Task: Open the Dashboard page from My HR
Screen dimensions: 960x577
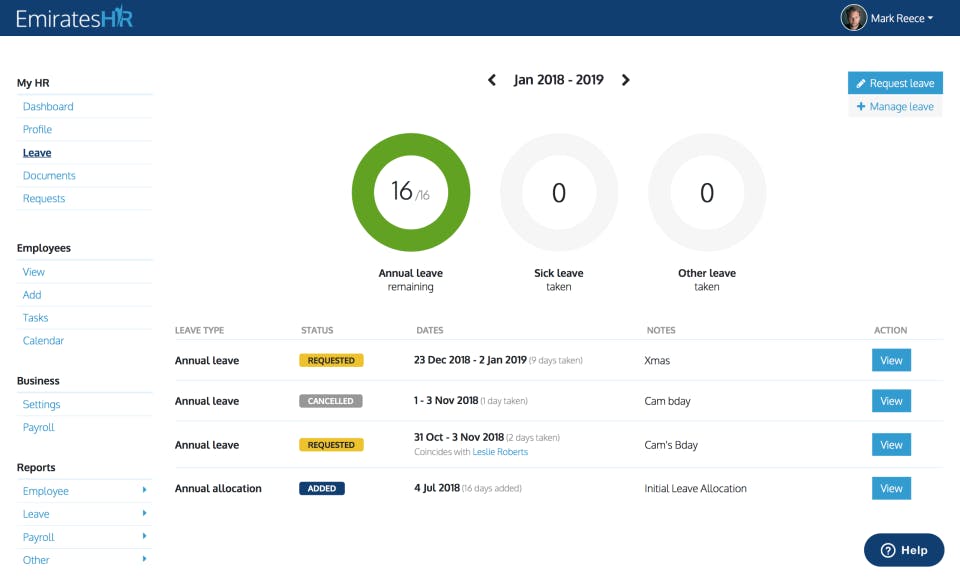Action: coord(48,106)
